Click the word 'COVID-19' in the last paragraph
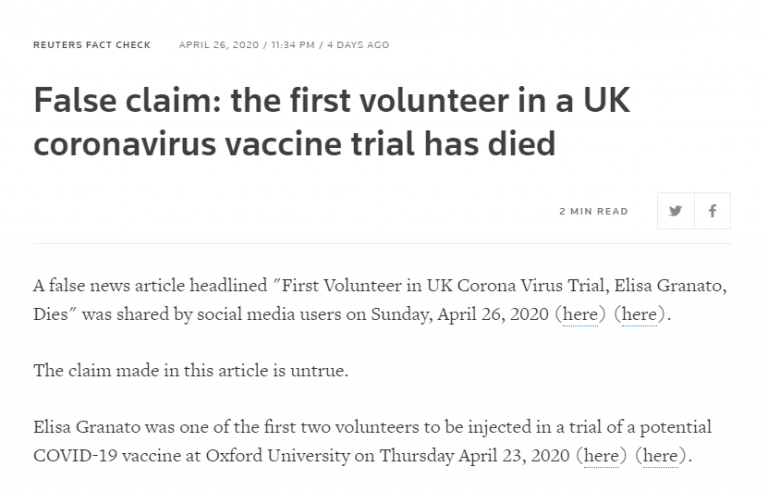This screenshot has height=491, width=768. point(75,456)
